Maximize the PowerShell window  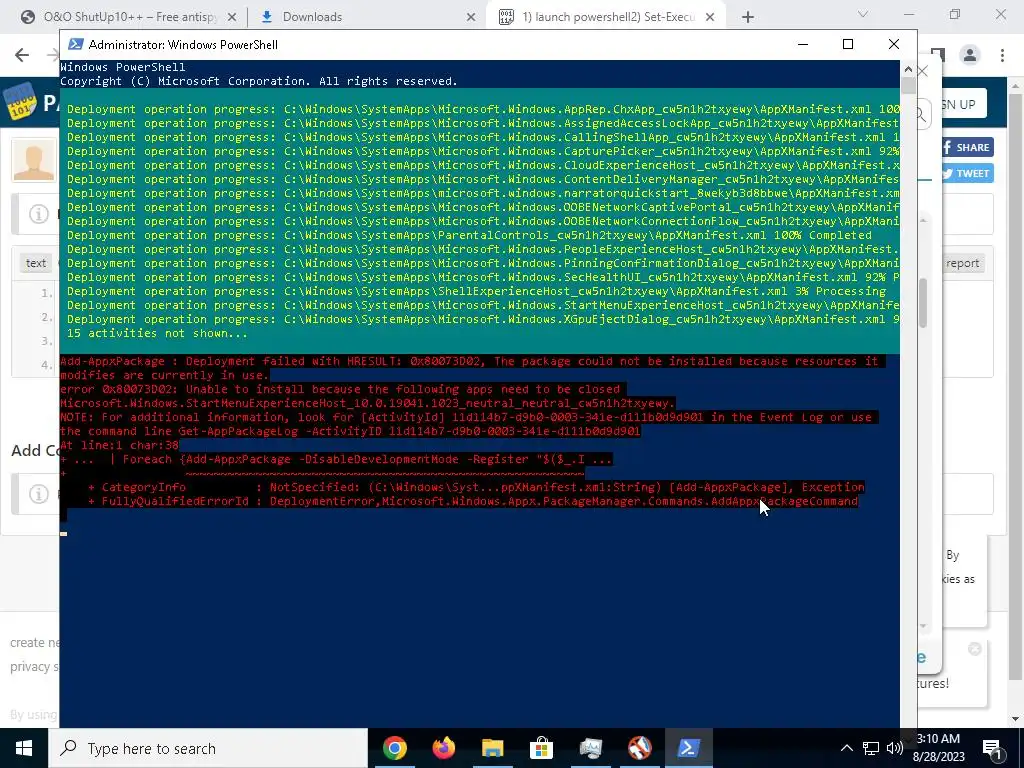[848, 44]
